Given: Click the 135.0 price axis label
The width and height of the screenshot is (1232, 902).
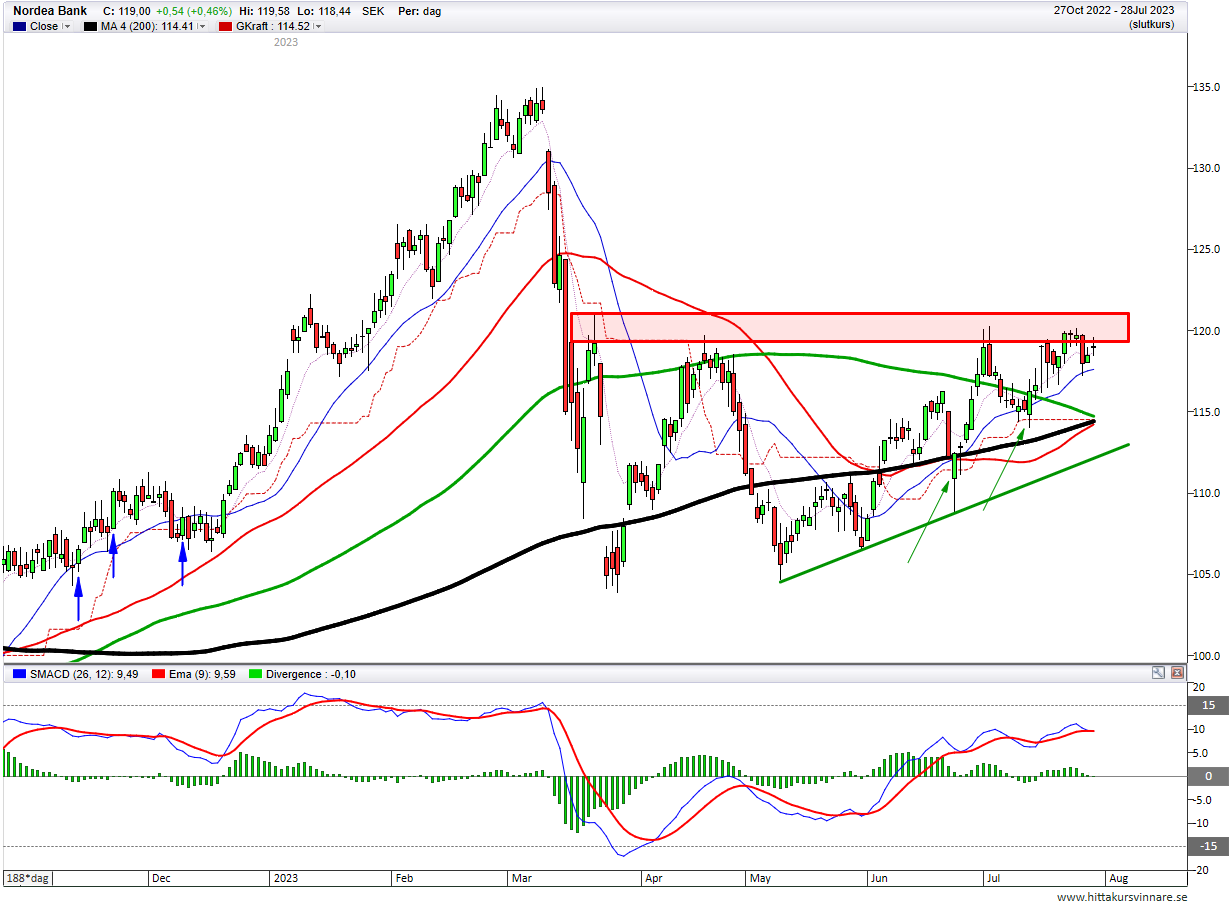Looking at the screenshot, I should click(x=1208, y=87).
